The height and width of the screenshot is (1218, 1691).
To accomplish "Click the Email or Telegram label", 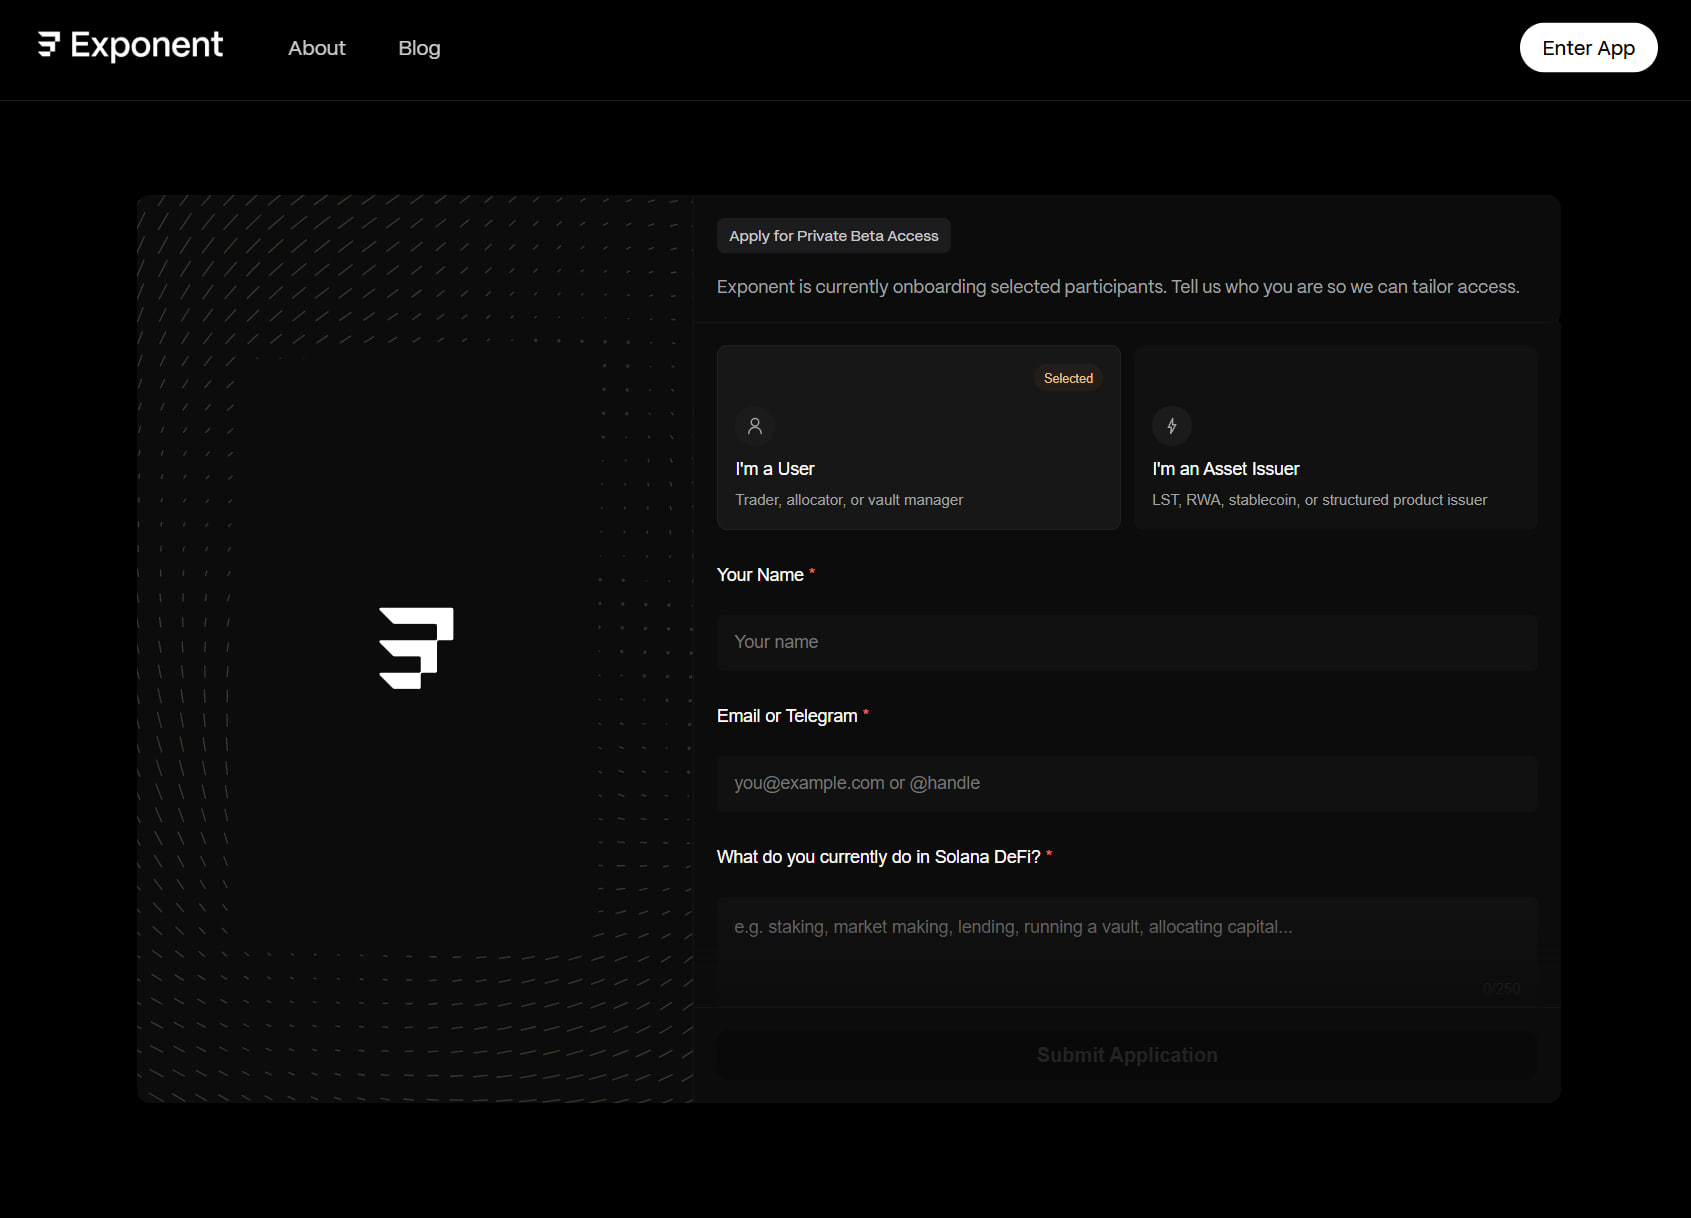I will (787, 716).
